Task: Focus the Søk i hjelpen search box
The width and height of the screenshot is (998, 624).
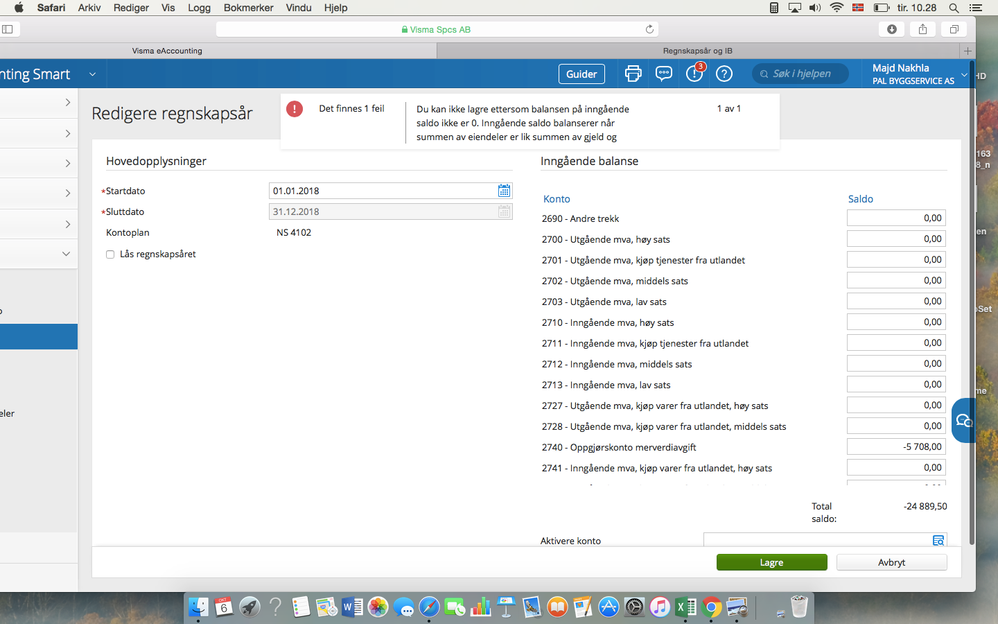Action: (x=800, y=74)
